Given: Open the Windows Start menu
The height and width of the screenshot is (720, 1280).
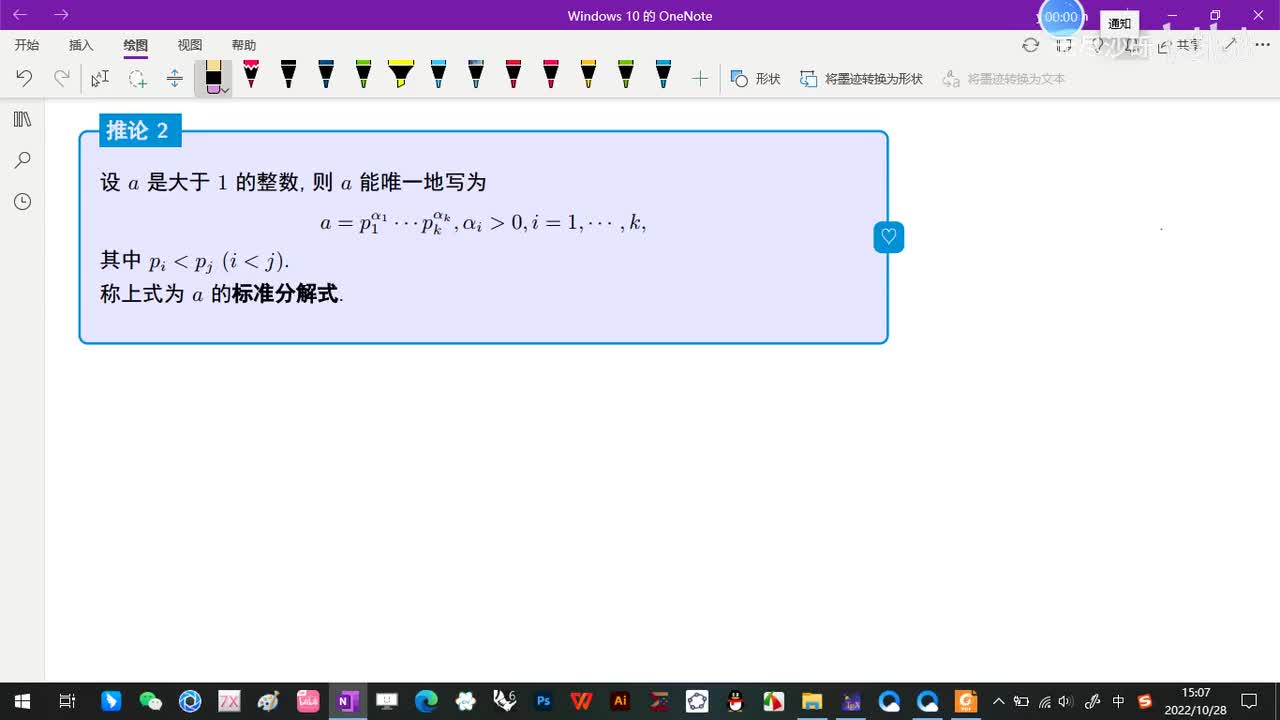Looking at the screenshot, I should [22, 701].
